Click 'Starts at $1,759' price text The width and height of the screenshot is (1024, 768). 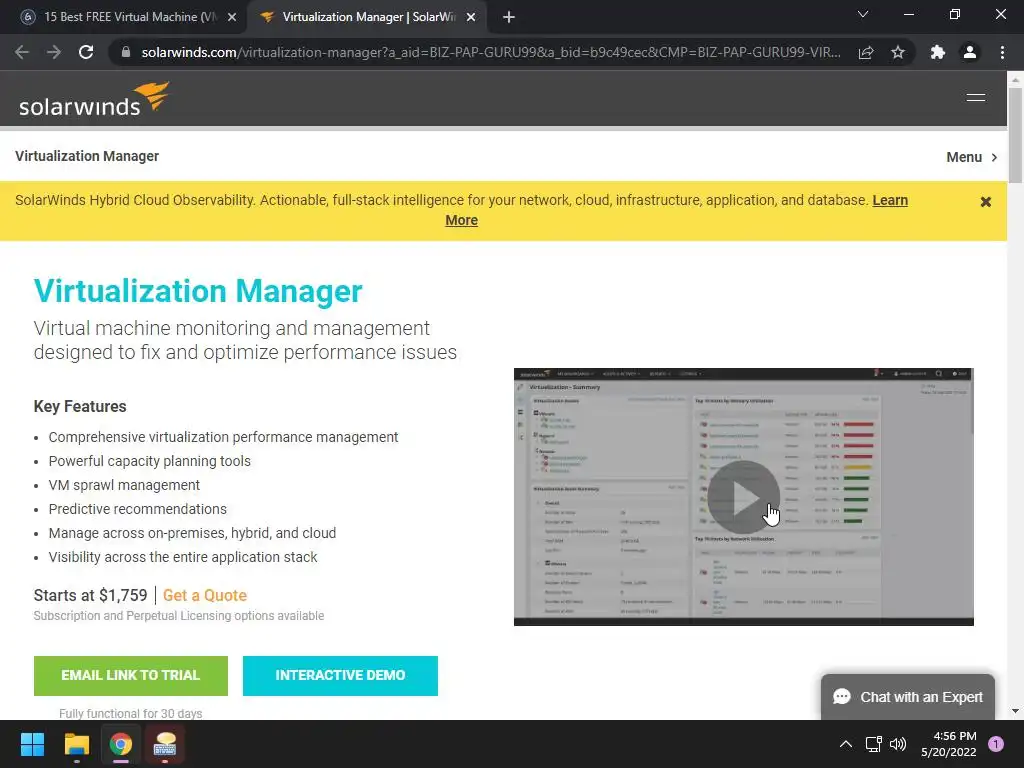(90, 596)
